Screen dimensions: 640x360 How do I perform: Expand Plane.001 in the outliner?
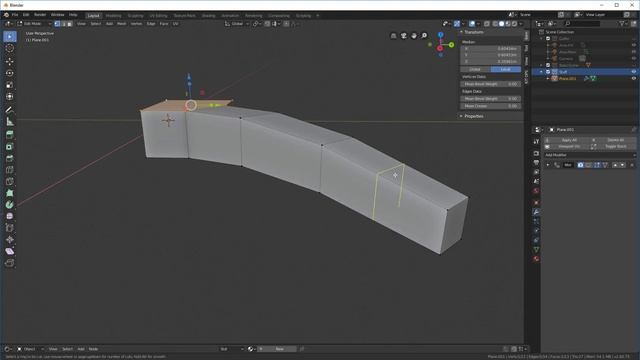coord(548,78)
